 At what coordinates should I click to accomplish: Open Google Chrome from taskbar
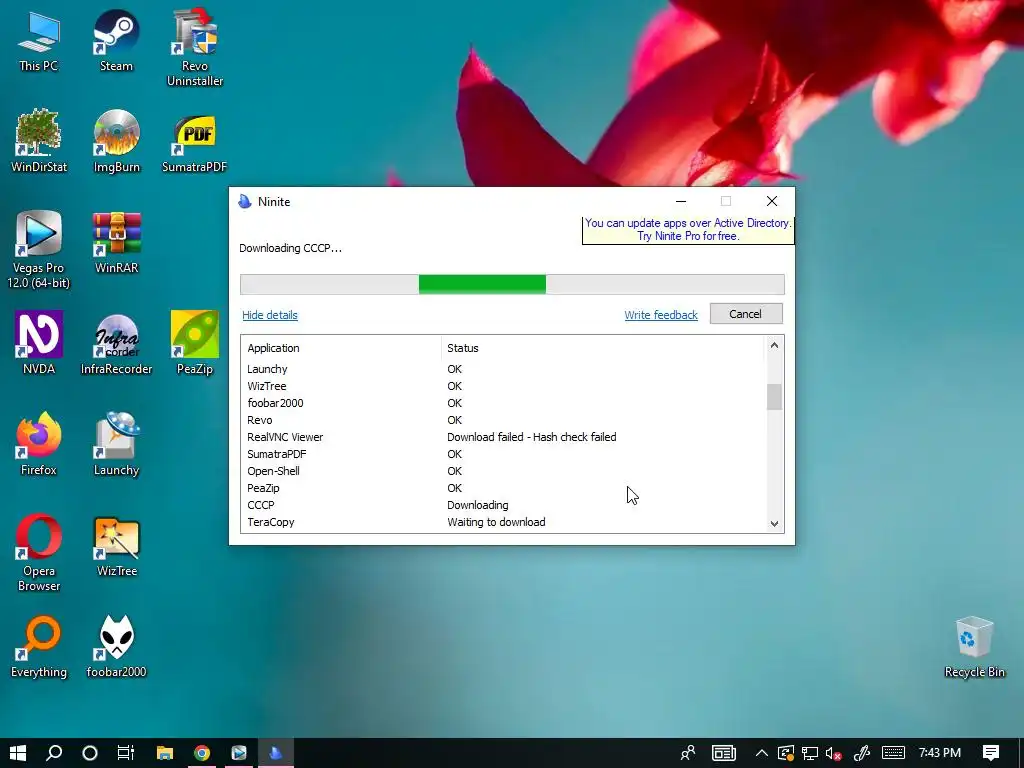(x=202, y=753)
